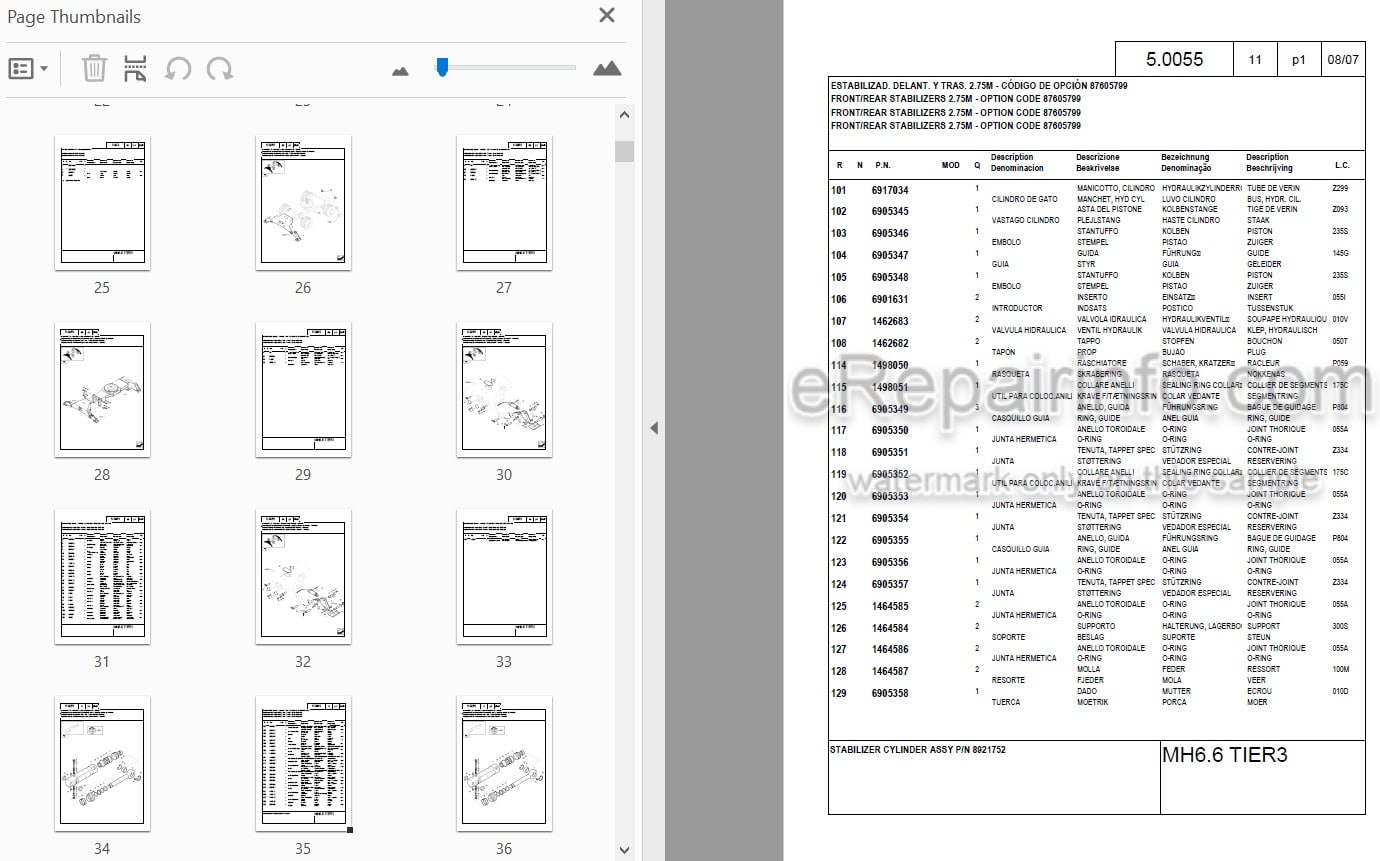
Task: Click the MOD column header
Action: click(951, 166)
